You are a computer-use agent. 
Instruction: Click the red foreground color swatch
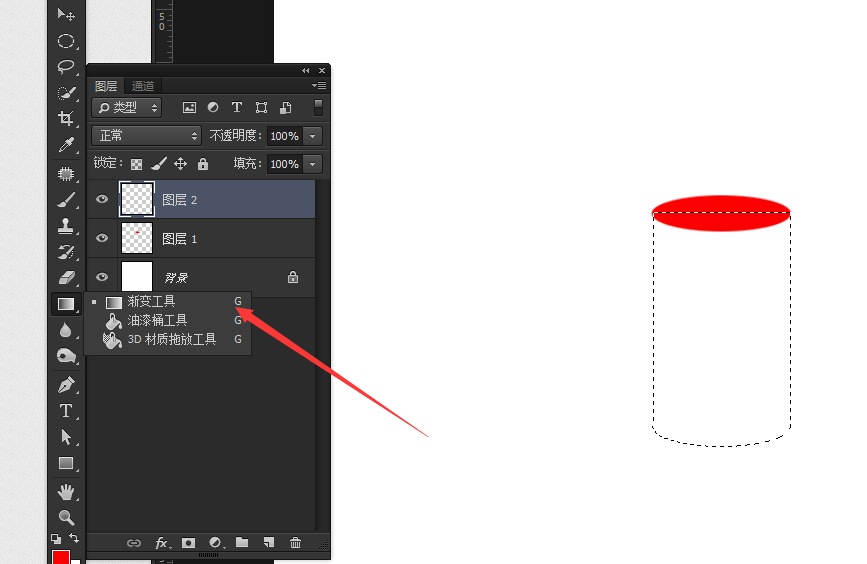pyautogui.click(x=60, y=556)
